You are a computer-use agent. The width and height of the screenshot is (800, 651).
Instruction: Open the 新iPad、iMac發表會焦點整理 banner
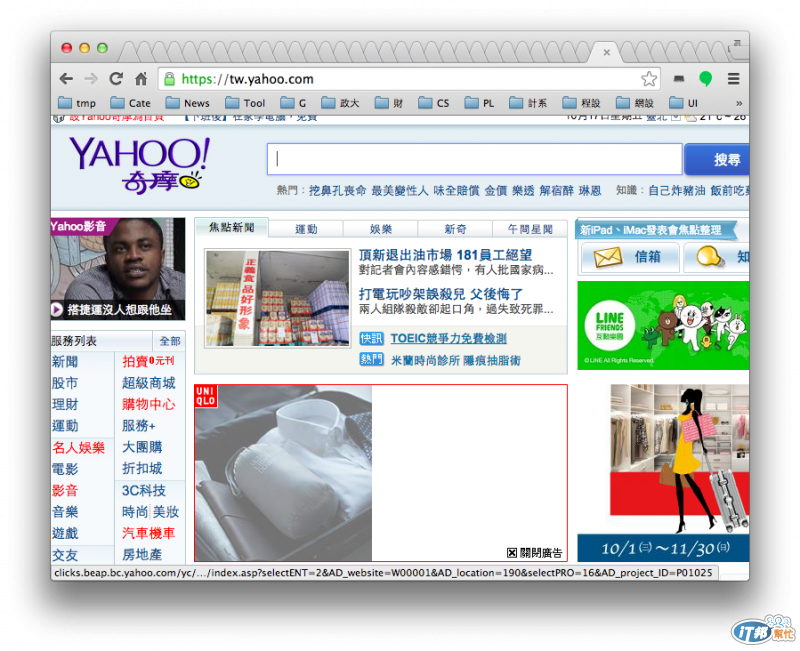(x=658, y=230)
